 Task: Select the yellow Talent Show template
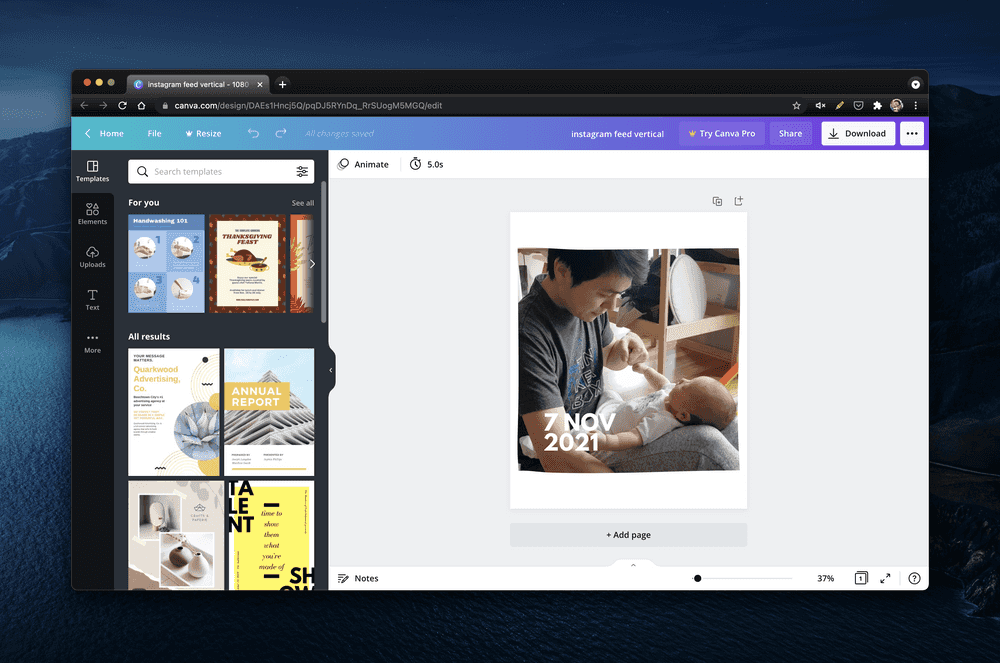(271, 536)
